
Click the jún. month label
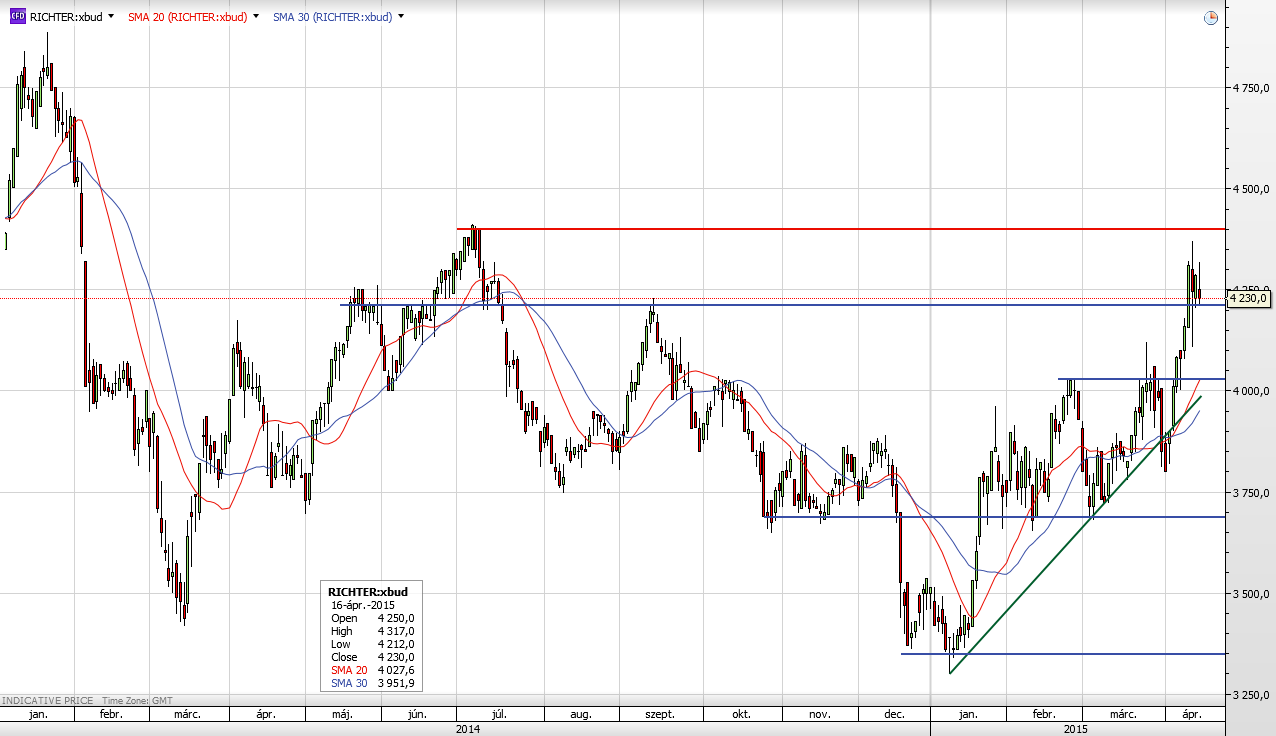(x=418, y=715)
